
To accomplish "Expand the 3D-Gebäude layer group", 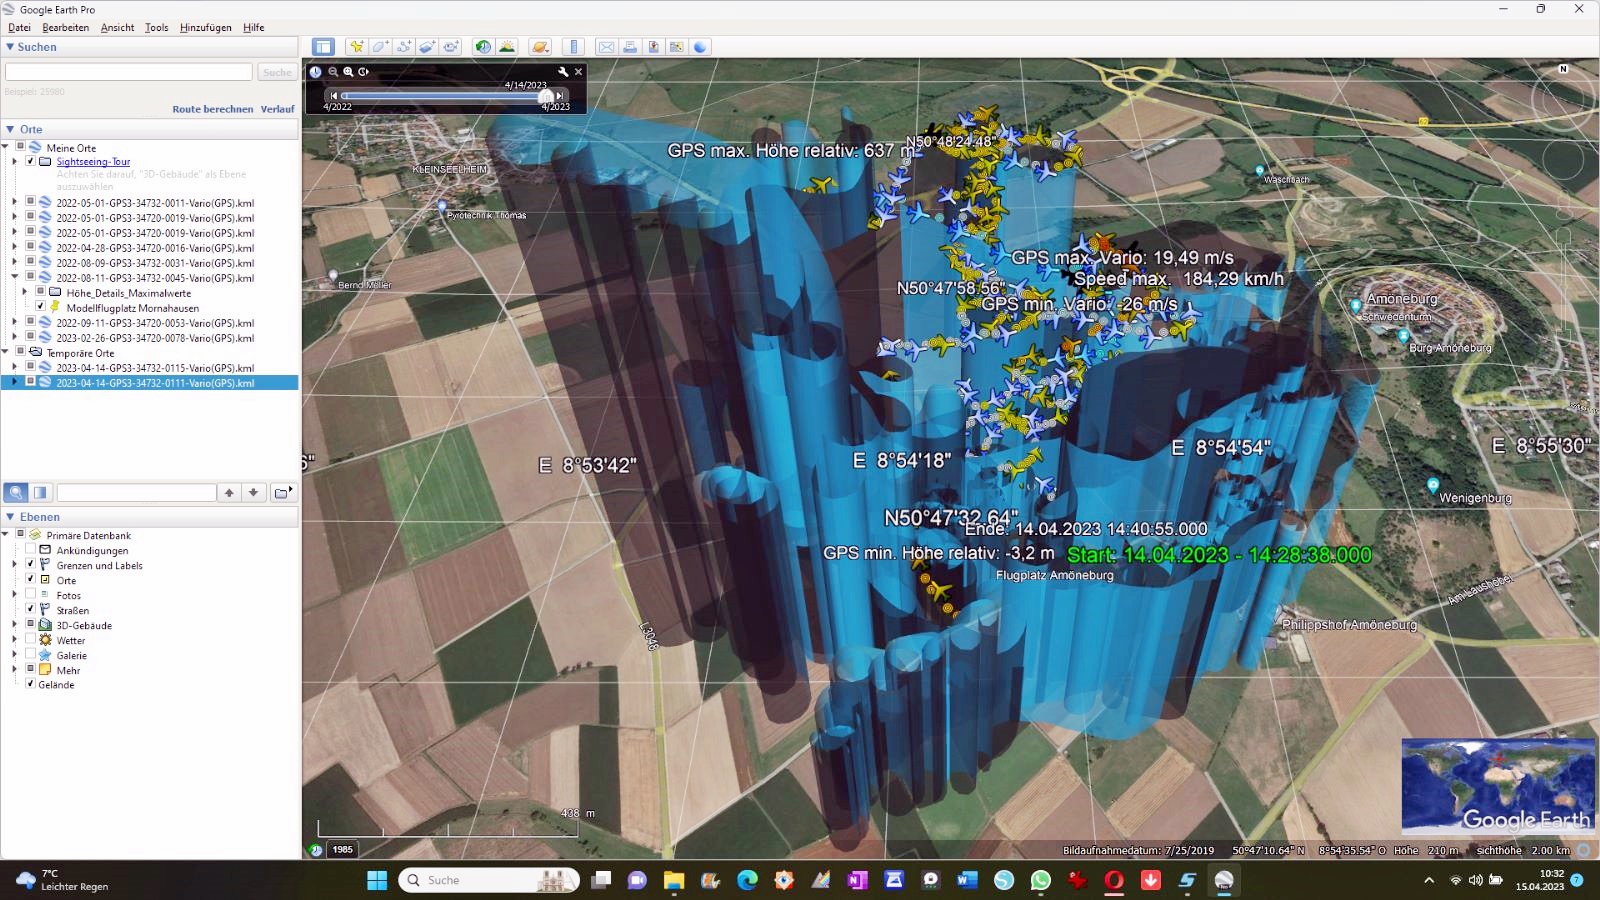I will pos(15,624).
